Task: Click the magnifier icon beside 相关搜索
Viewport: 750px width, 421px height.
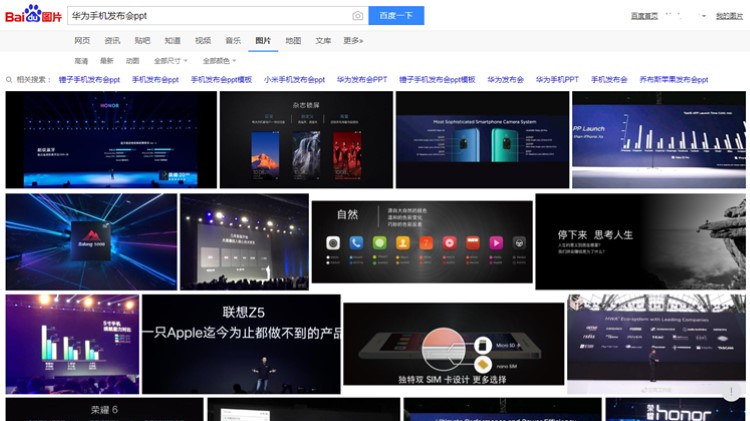Action: click(9, 79)
